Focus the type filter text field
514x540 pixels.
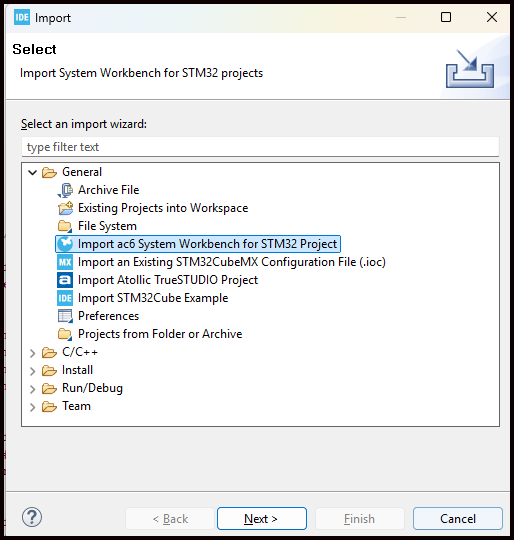260,147
